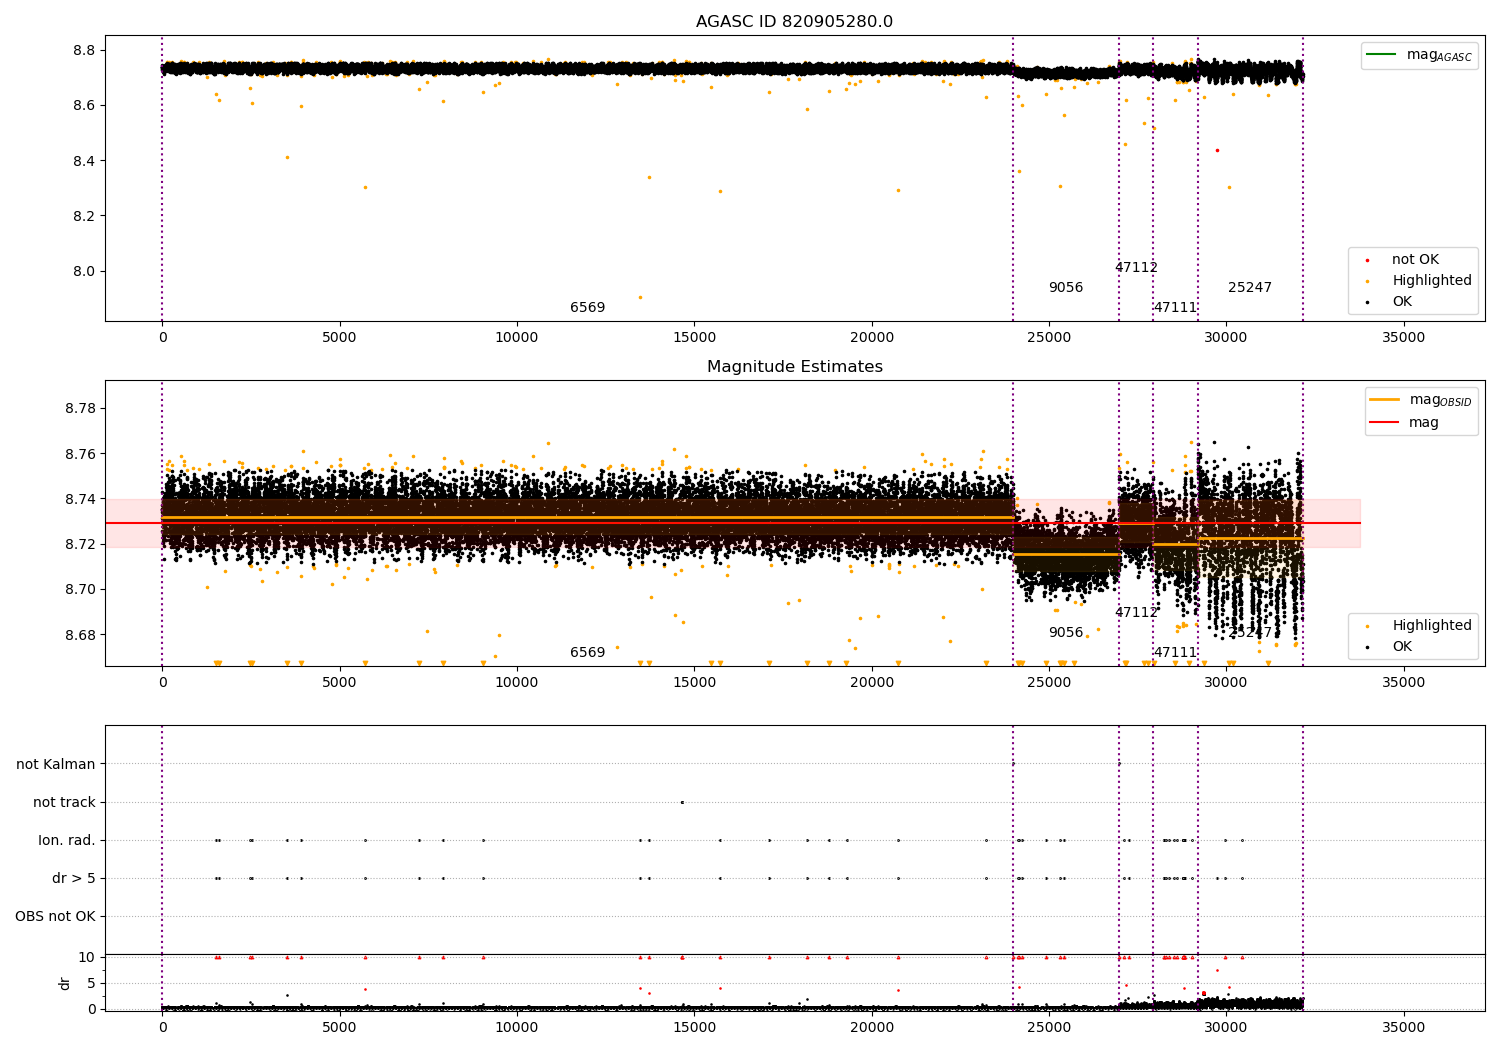Click the 8.4 tick on AGASC plot
This screenshot has width=1500, height=1050.
[84, 161]
